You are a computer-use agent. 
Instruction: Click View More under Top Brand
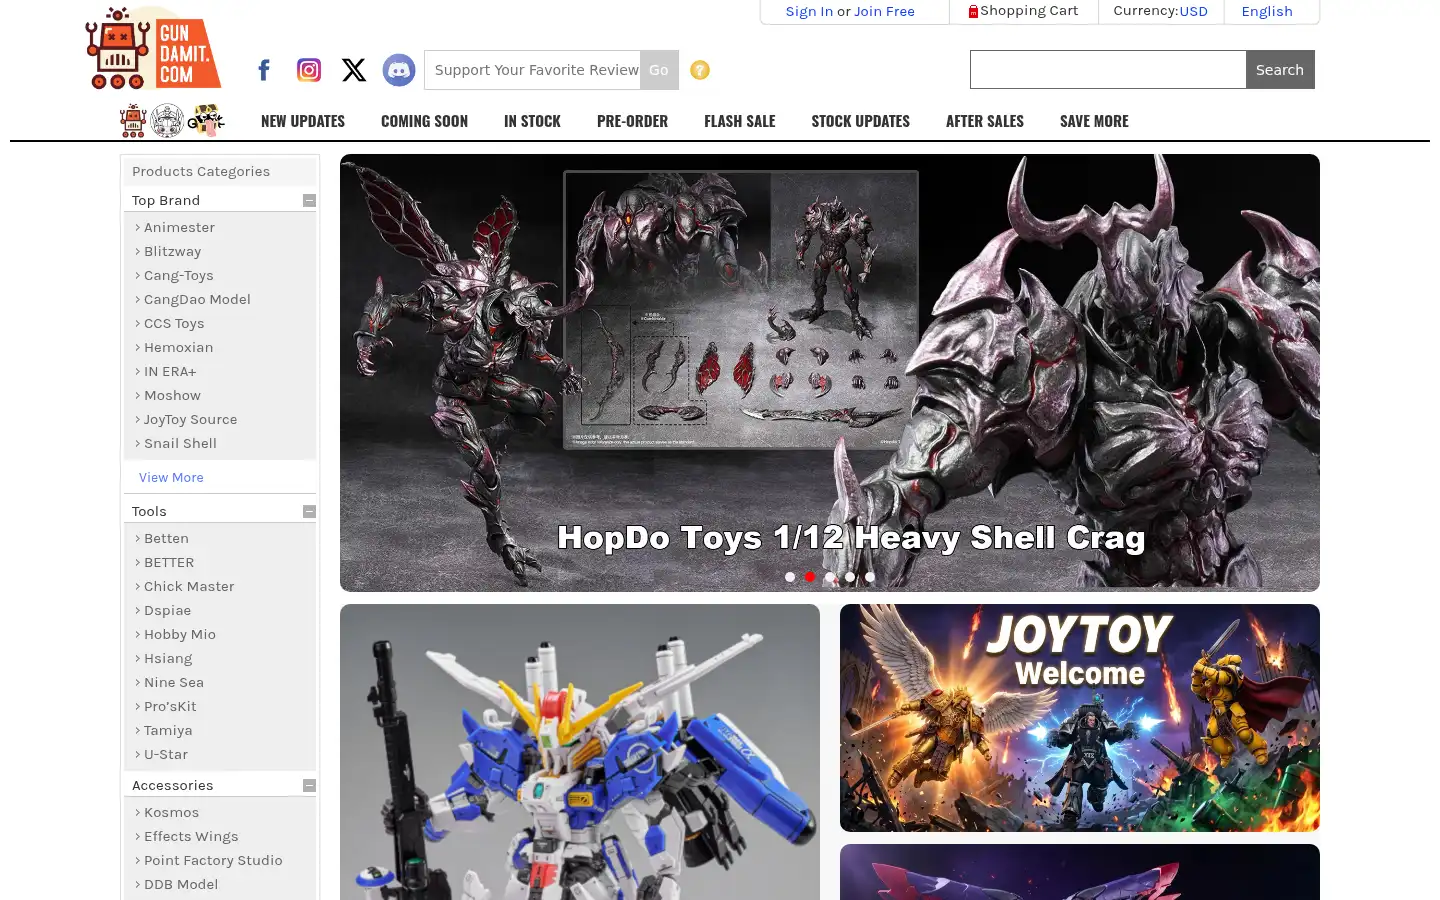171,478
